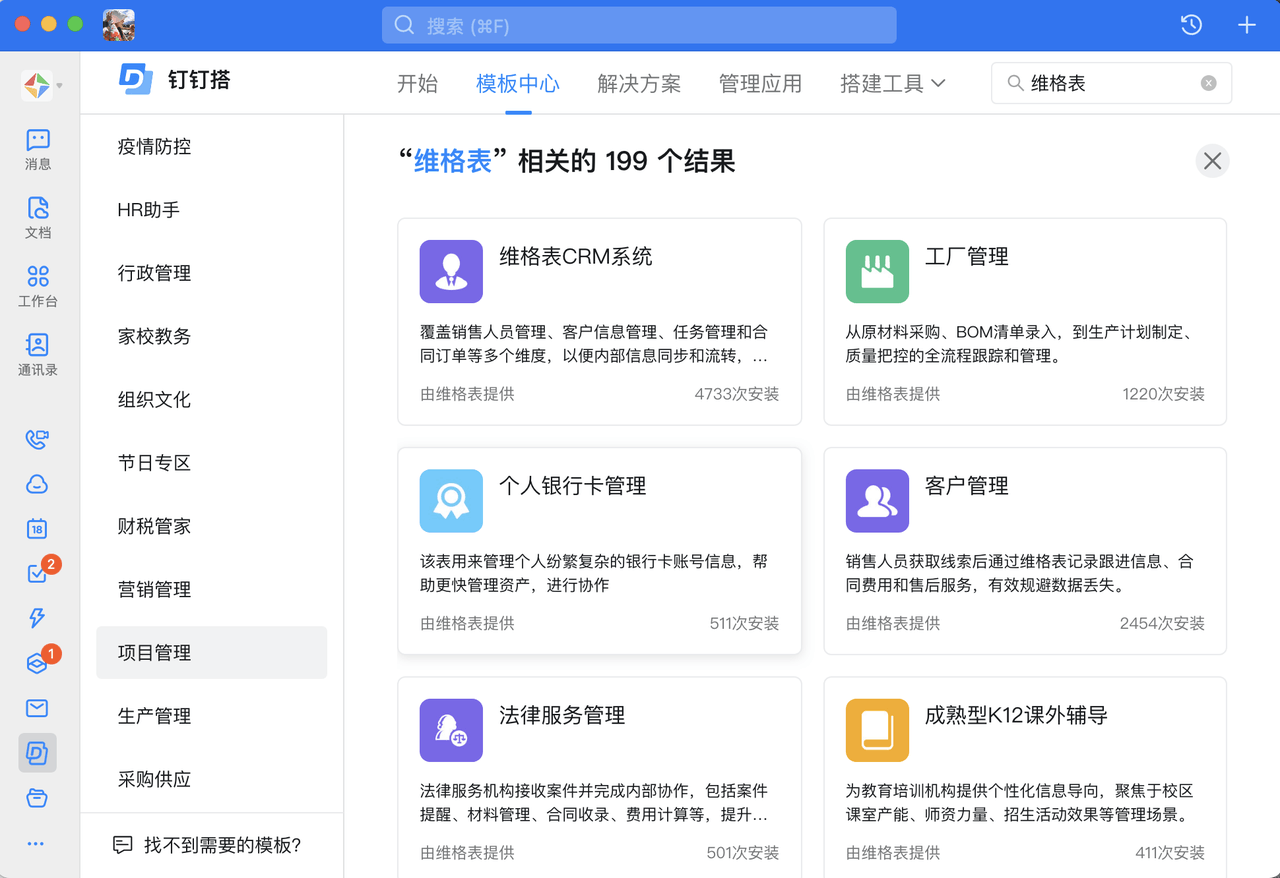Click the cloud disk icon in sidebar
The height and width of the screenshot is (878, 1280).
37,484
